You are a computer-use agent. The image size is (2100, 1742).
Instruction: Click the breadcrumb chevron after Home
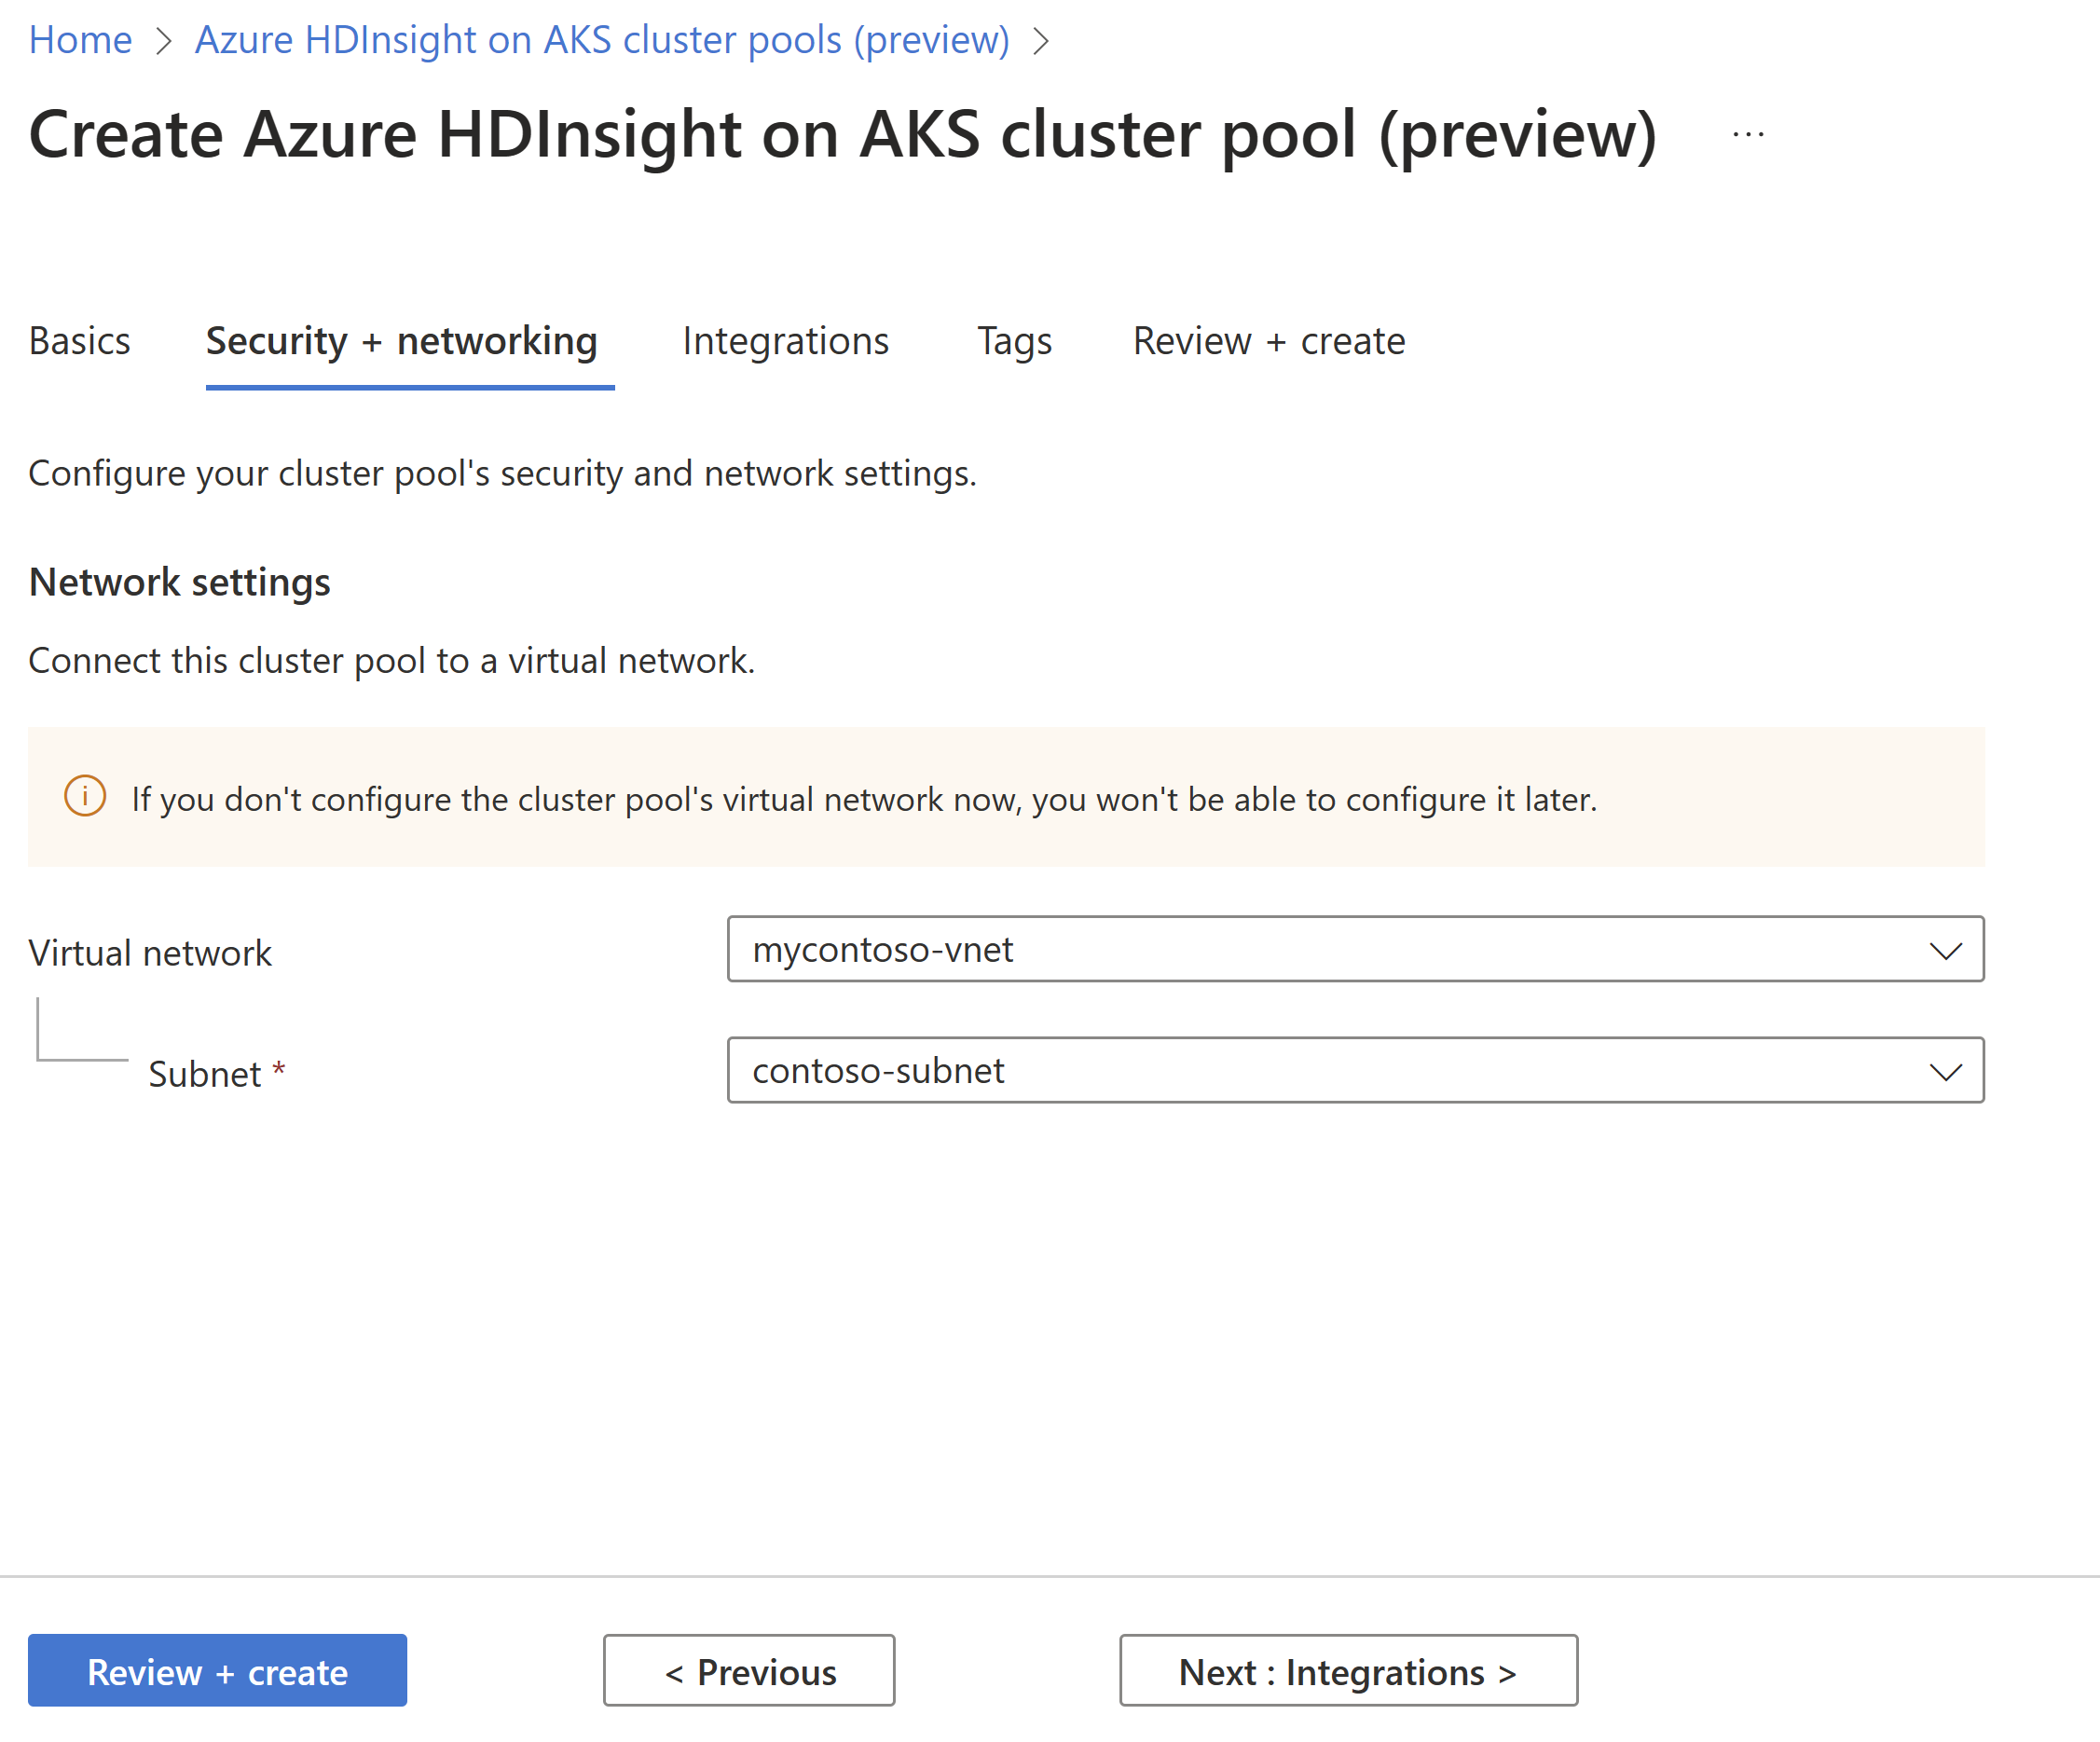click(164, 42)
